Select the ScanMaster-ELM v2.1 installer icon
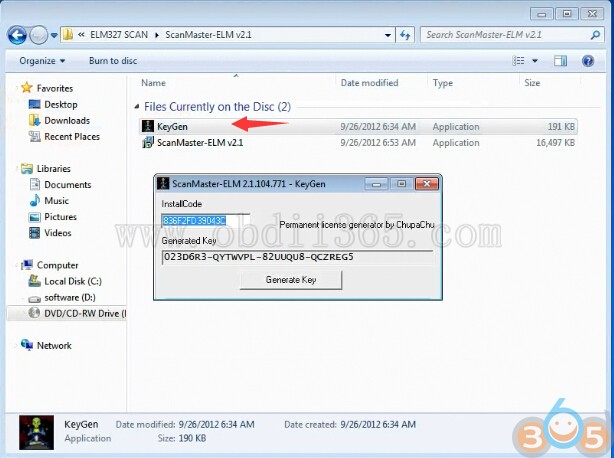The width and height of the screenshot is (614, 458). point(148,142)
